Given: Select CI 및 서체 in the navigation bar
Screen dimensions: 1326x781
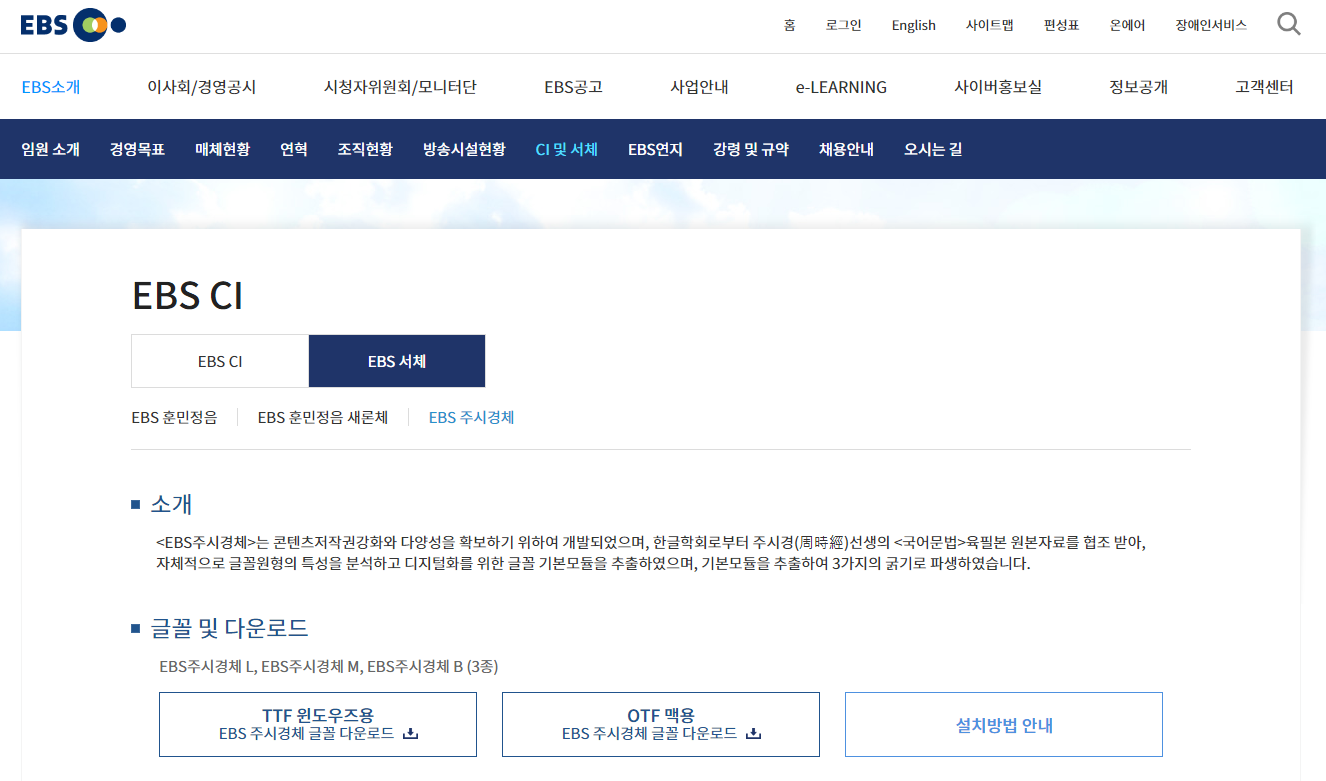Looking at the screenshot, I should [x=566, y=148].
